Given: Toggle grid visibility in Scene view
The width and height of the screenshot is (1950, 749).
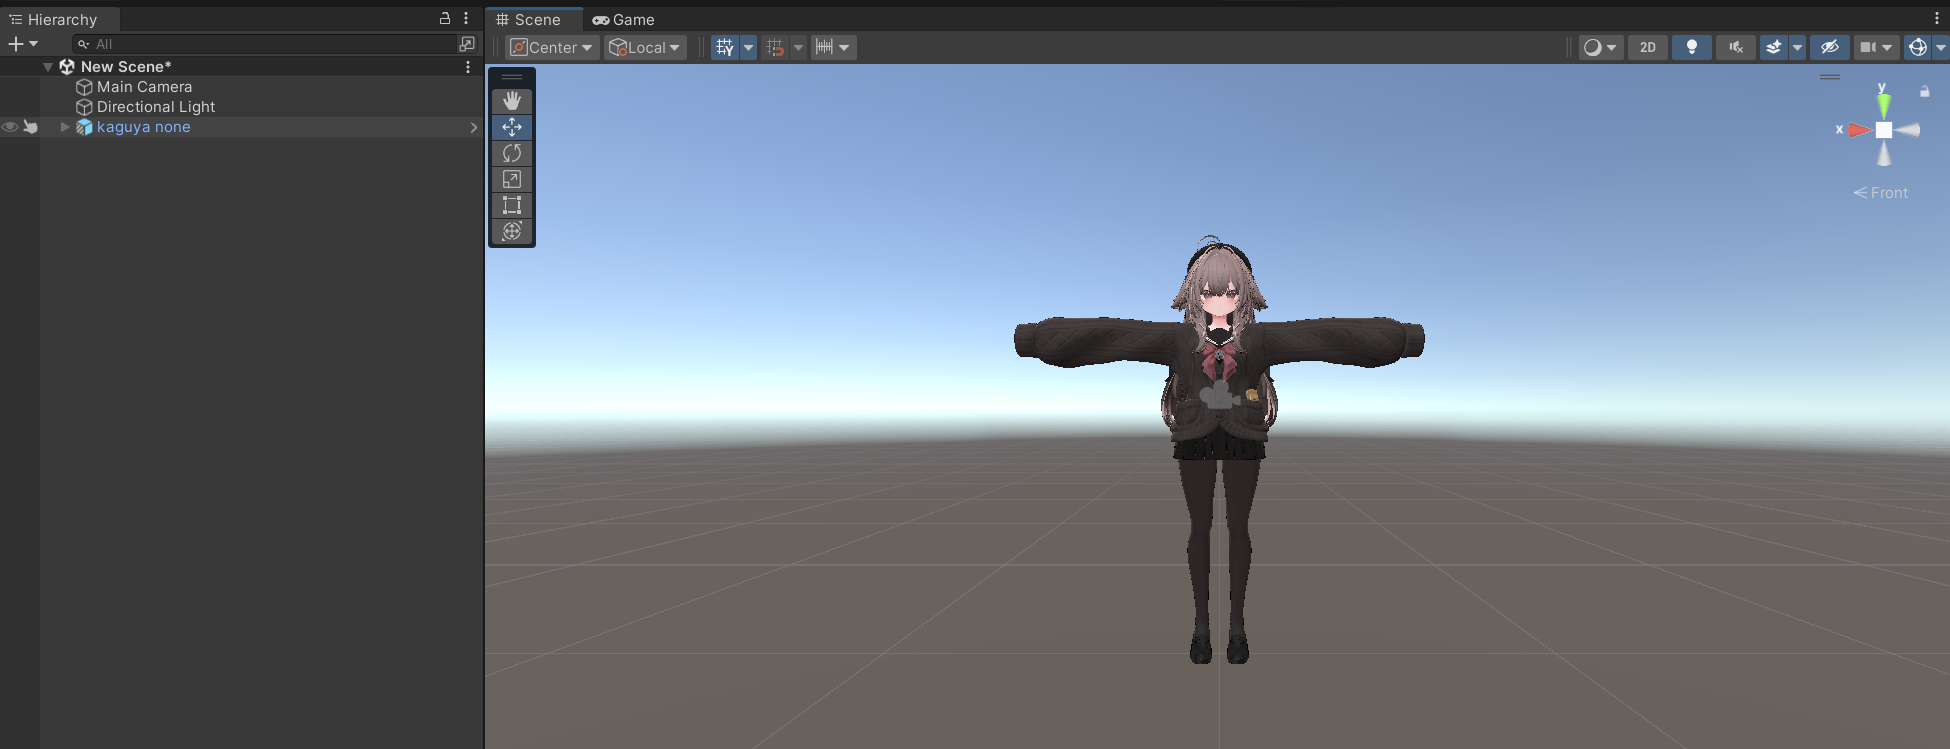Looking at the screenshot, I should [x=725, y=47].
